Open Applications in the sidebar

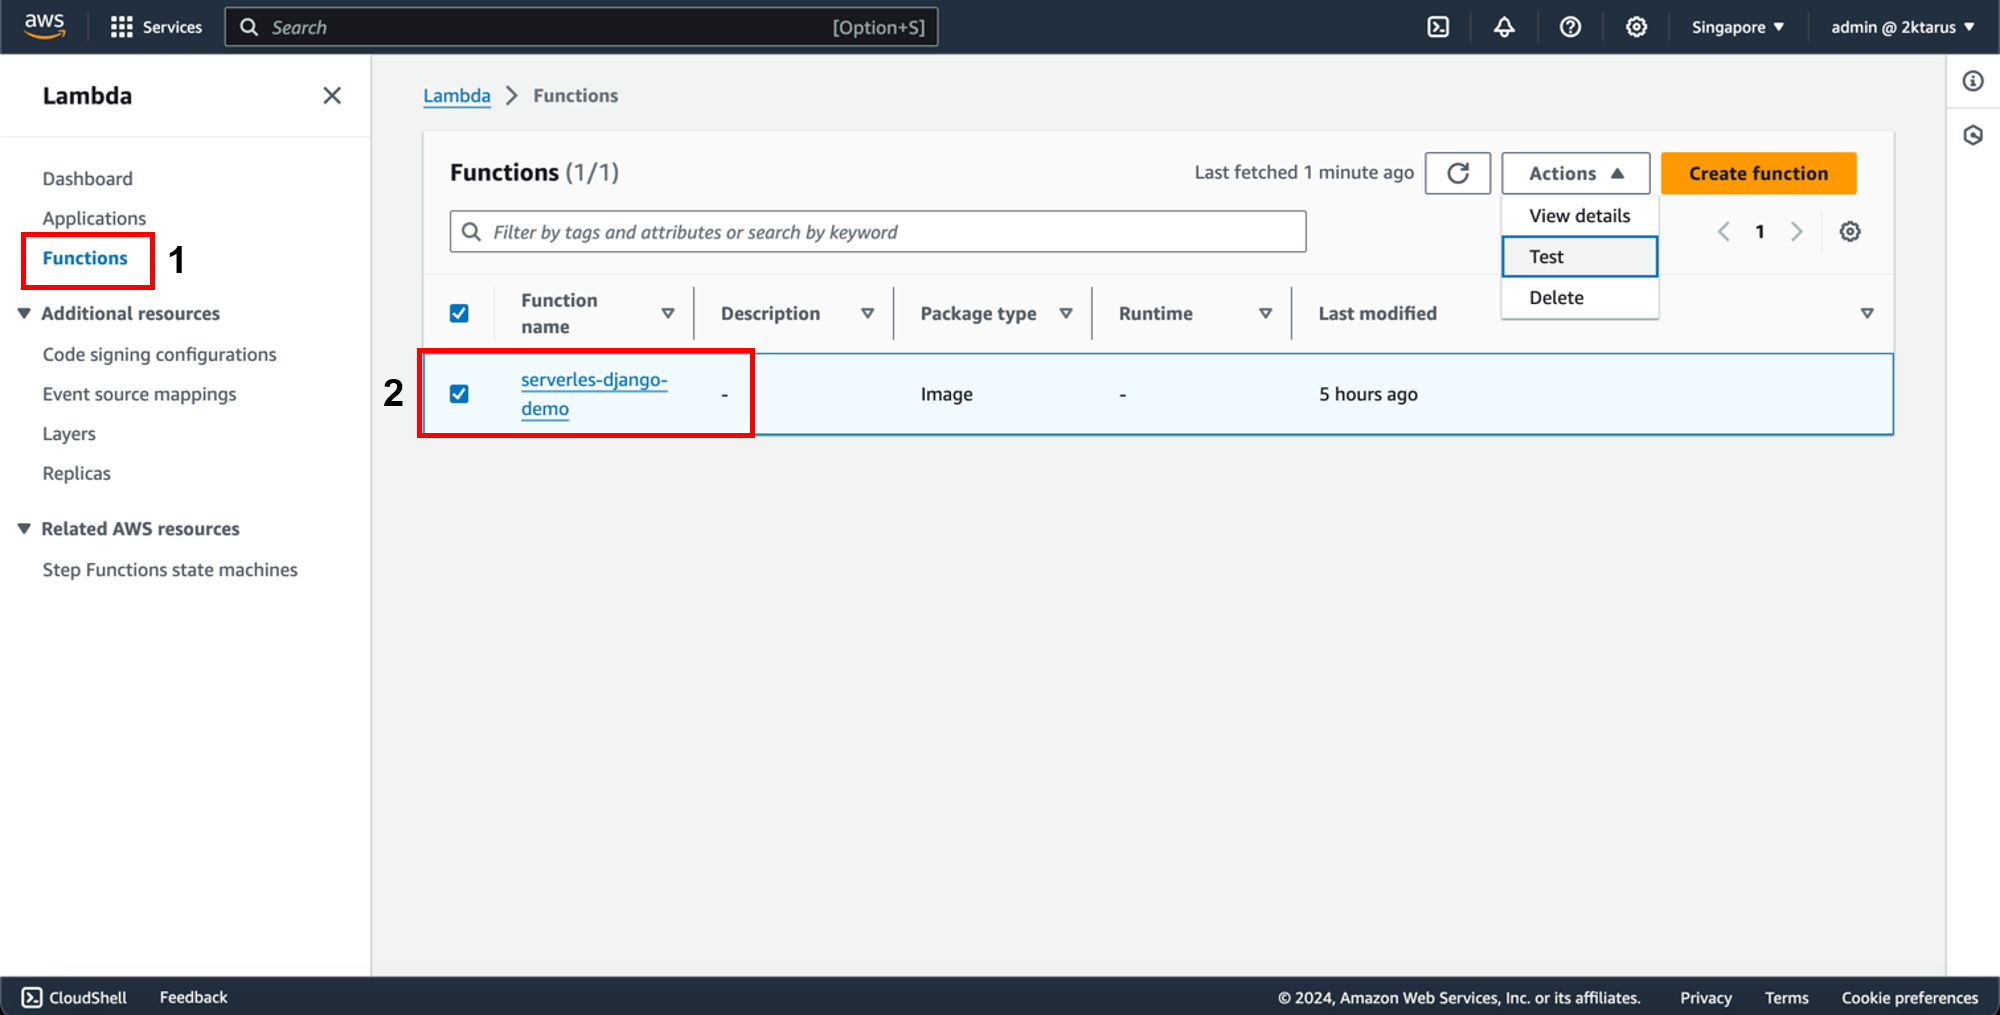(x=94, y=218)
